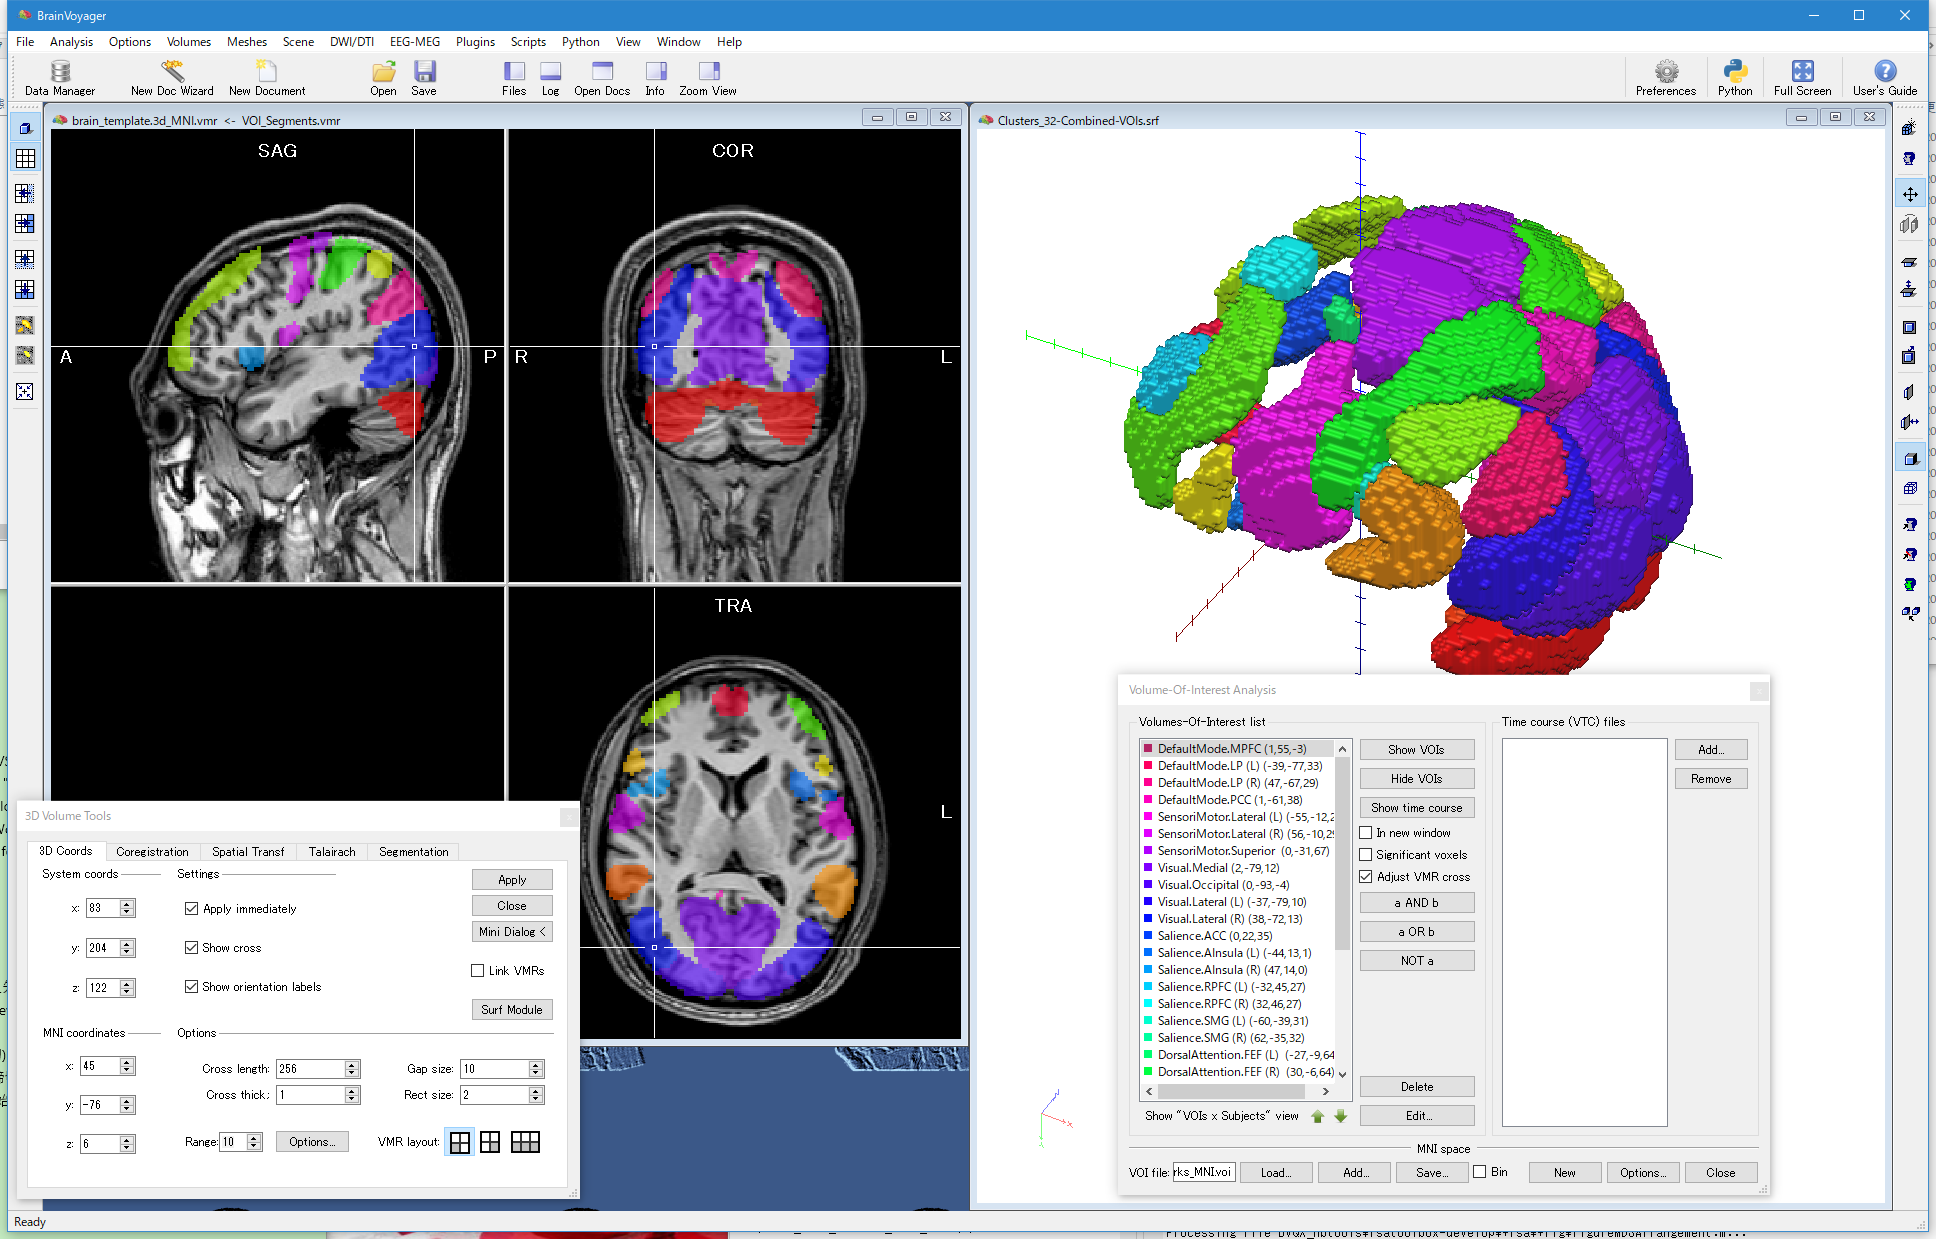Select Visual.Medial (2,-79,12) in VOI list
The width and height of the screenshot is (1936, 1239).
point(1219,868)
